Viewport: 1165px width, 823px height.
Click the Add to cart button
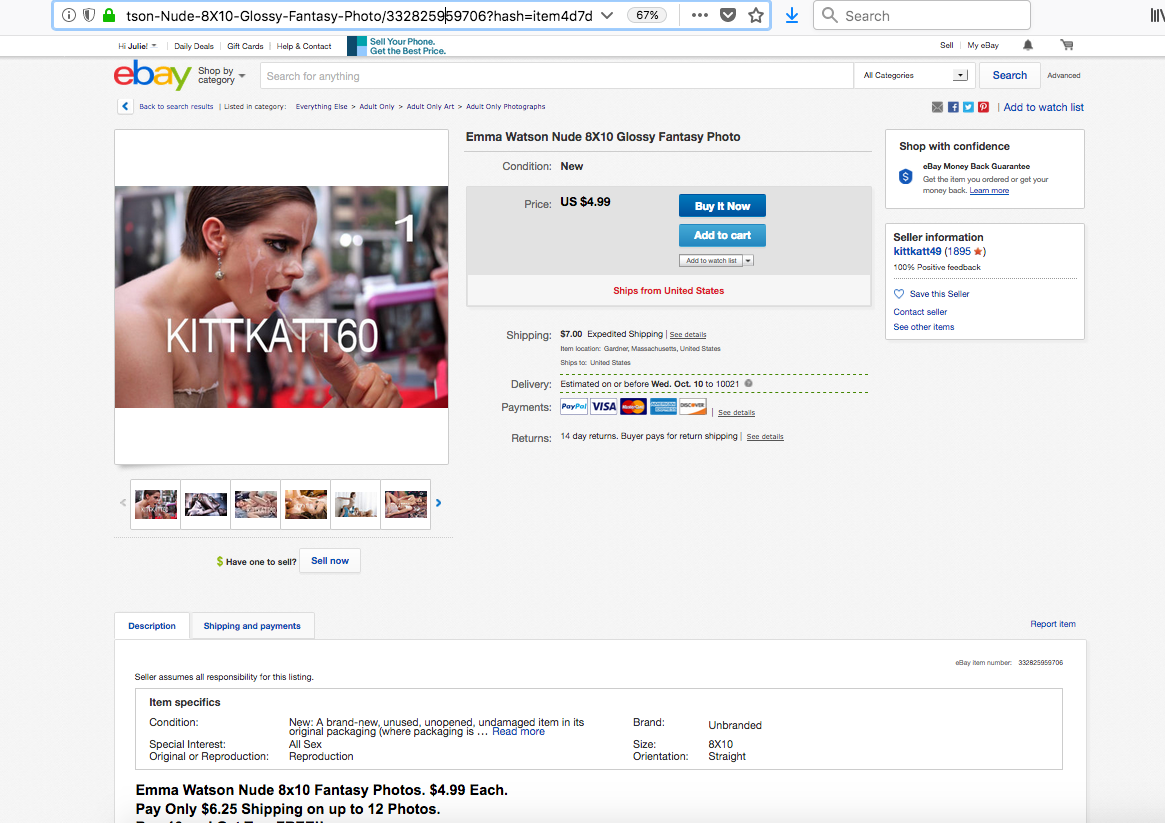pos(722,235)
